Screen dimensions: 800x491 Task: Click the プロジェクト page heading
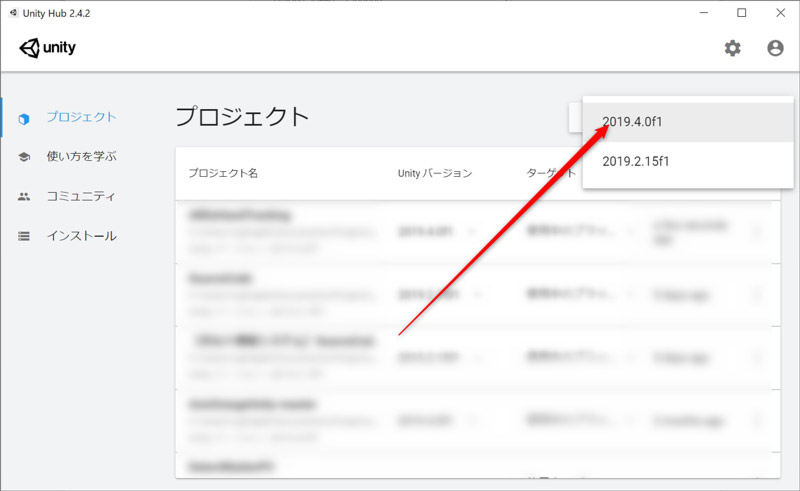[242, 116]
